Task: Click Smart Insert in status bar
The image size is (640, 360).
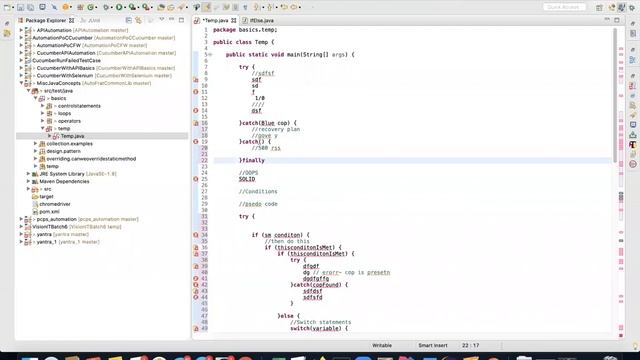Action: (433, 345)
